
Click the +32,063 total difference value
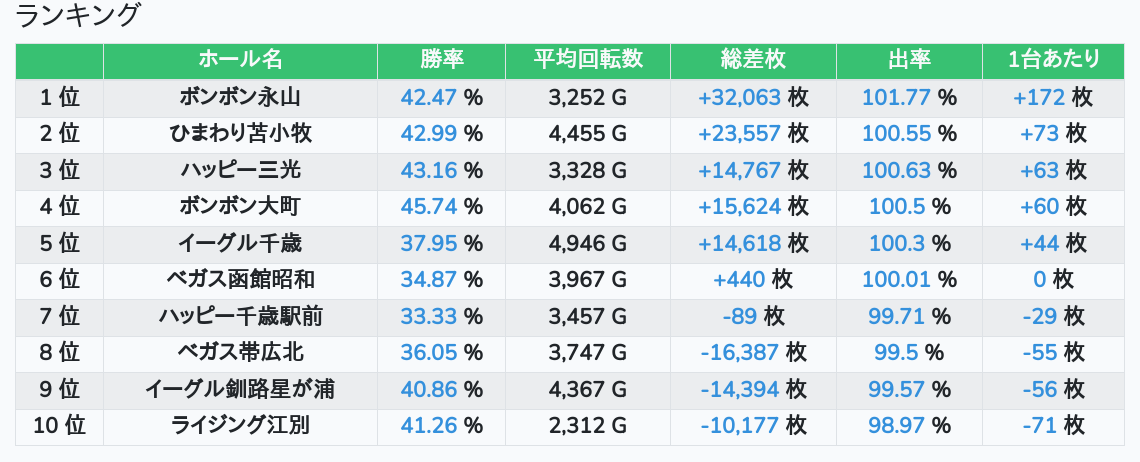click(x=739, y=98)
